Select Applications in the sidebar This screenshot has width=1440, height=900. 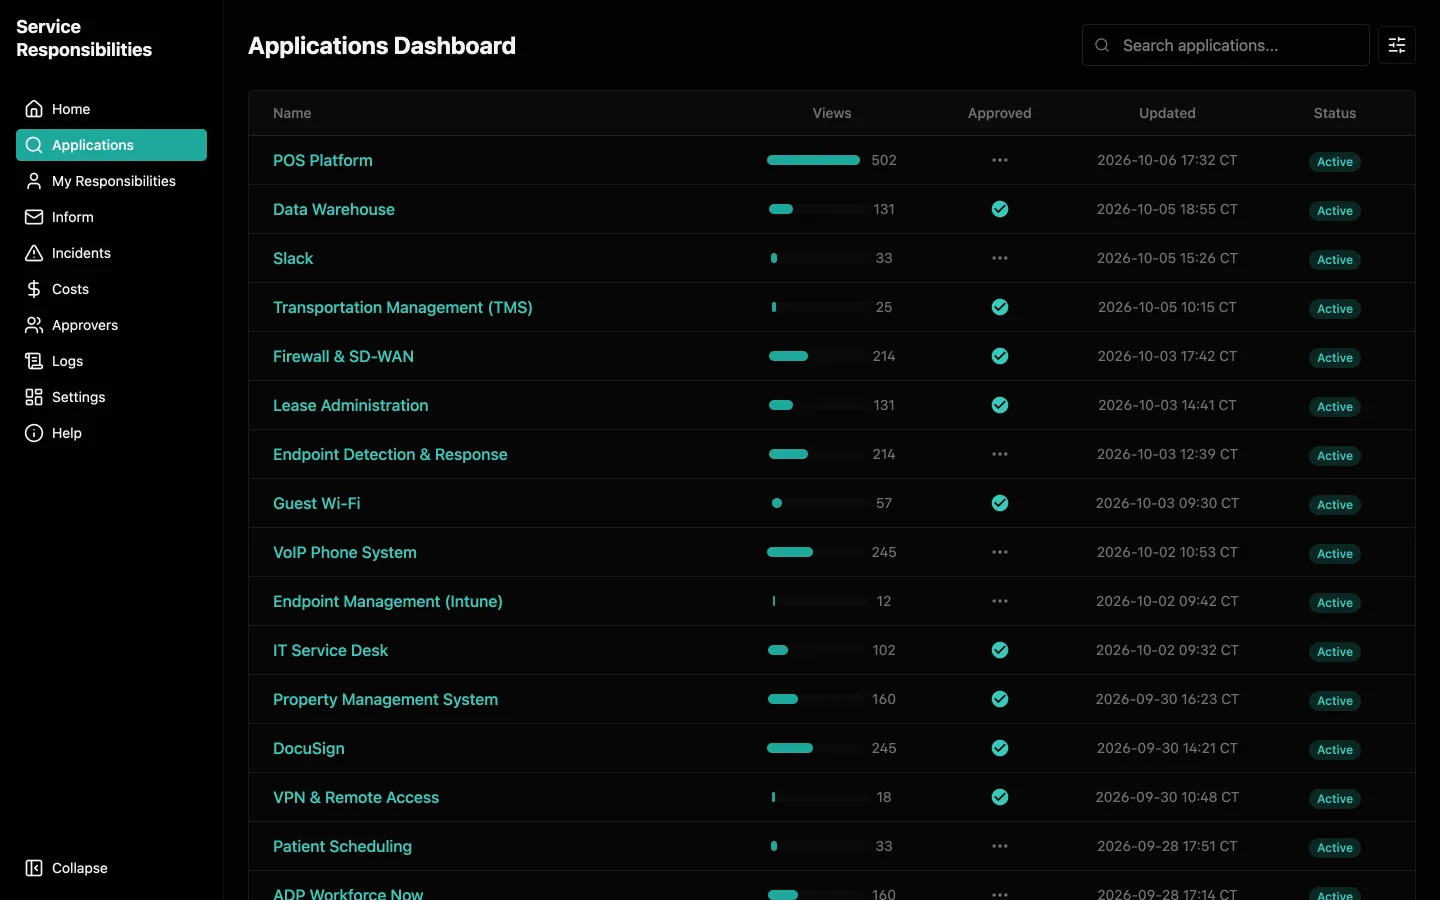[111, 145]
